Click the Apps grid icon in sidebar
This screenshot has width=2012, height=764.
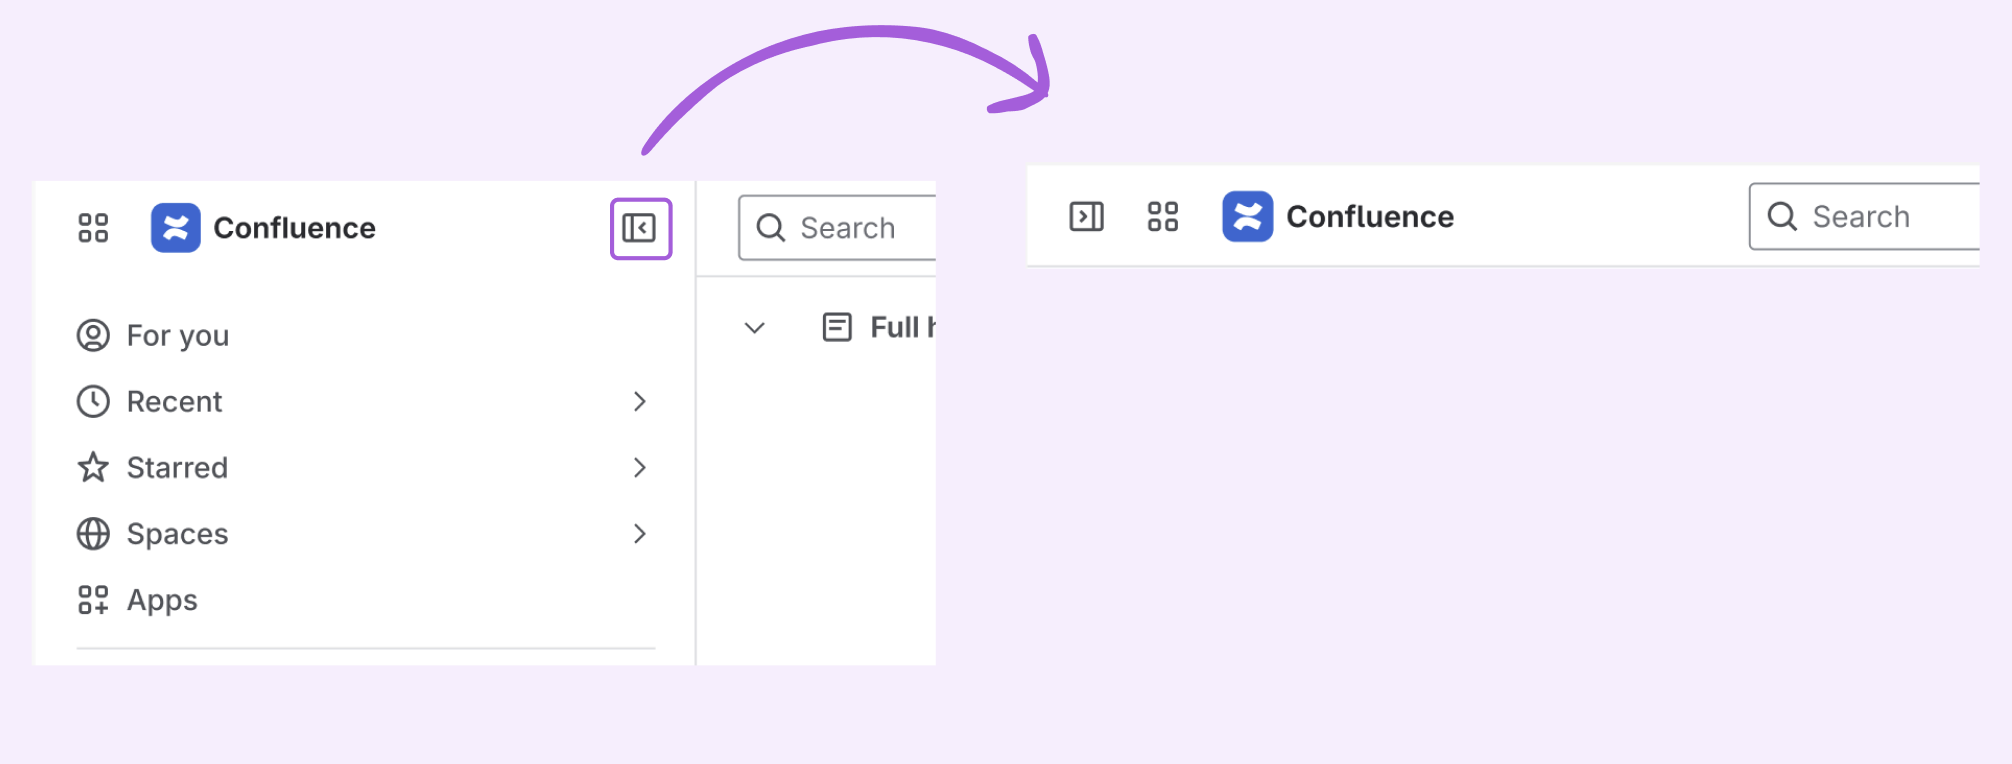click(x=93, y=600)
